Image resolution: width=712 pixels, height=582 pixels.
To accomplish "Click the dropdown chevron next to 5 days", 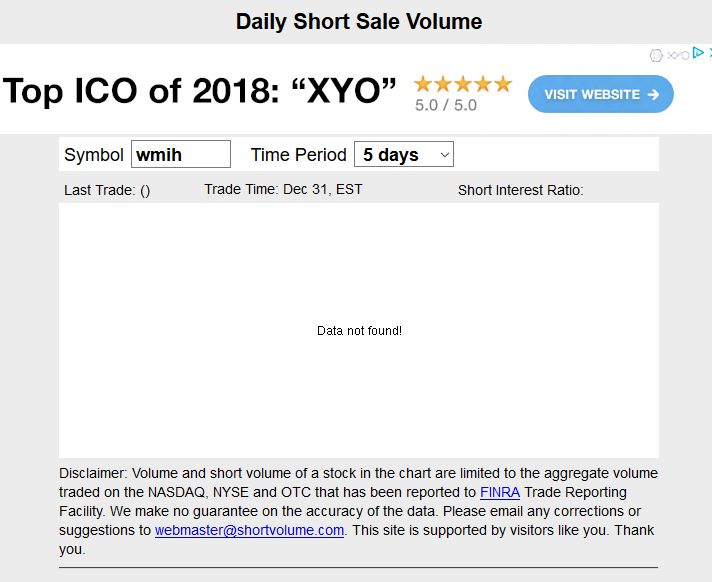I will [x=445, y=155].
